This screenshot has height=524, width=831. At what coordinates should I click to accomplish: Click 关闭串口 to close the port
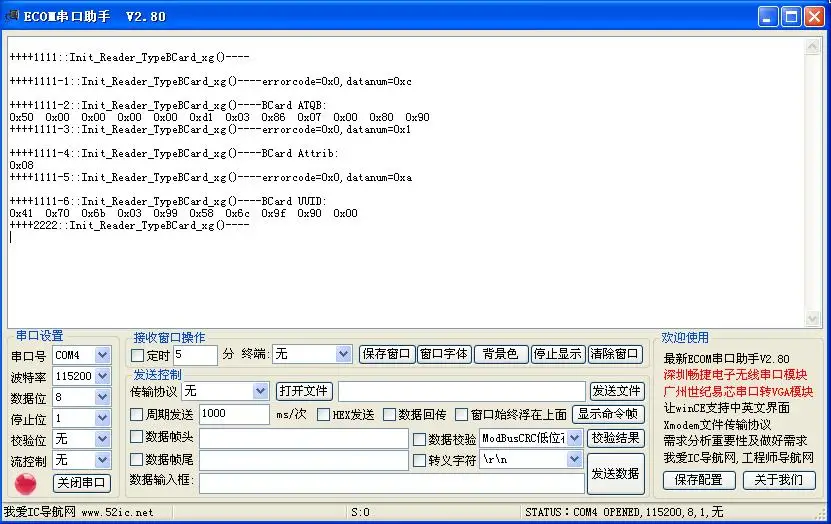(82, 483)
